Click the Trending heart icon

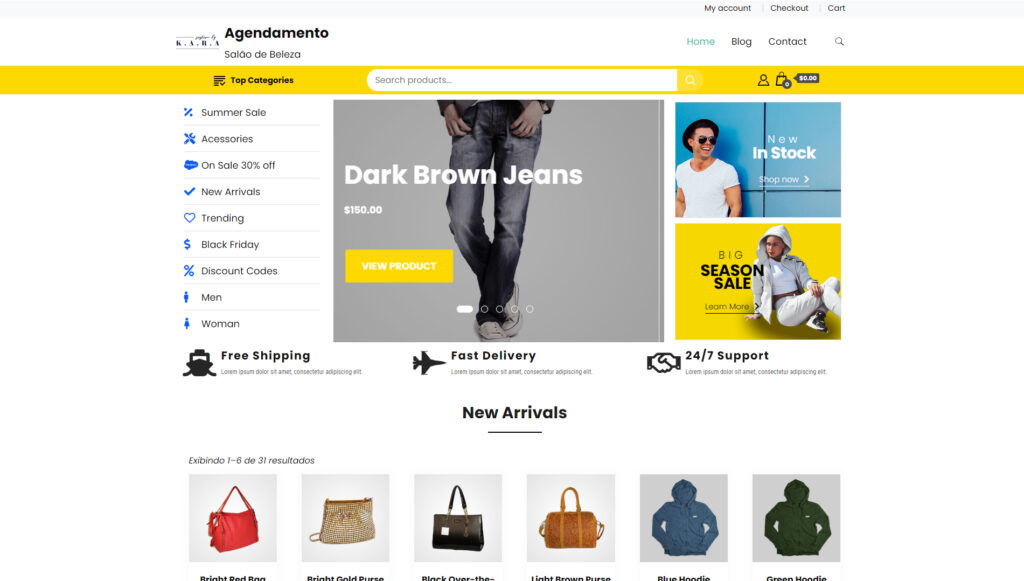pyautogui.click(x=189, y=218)
